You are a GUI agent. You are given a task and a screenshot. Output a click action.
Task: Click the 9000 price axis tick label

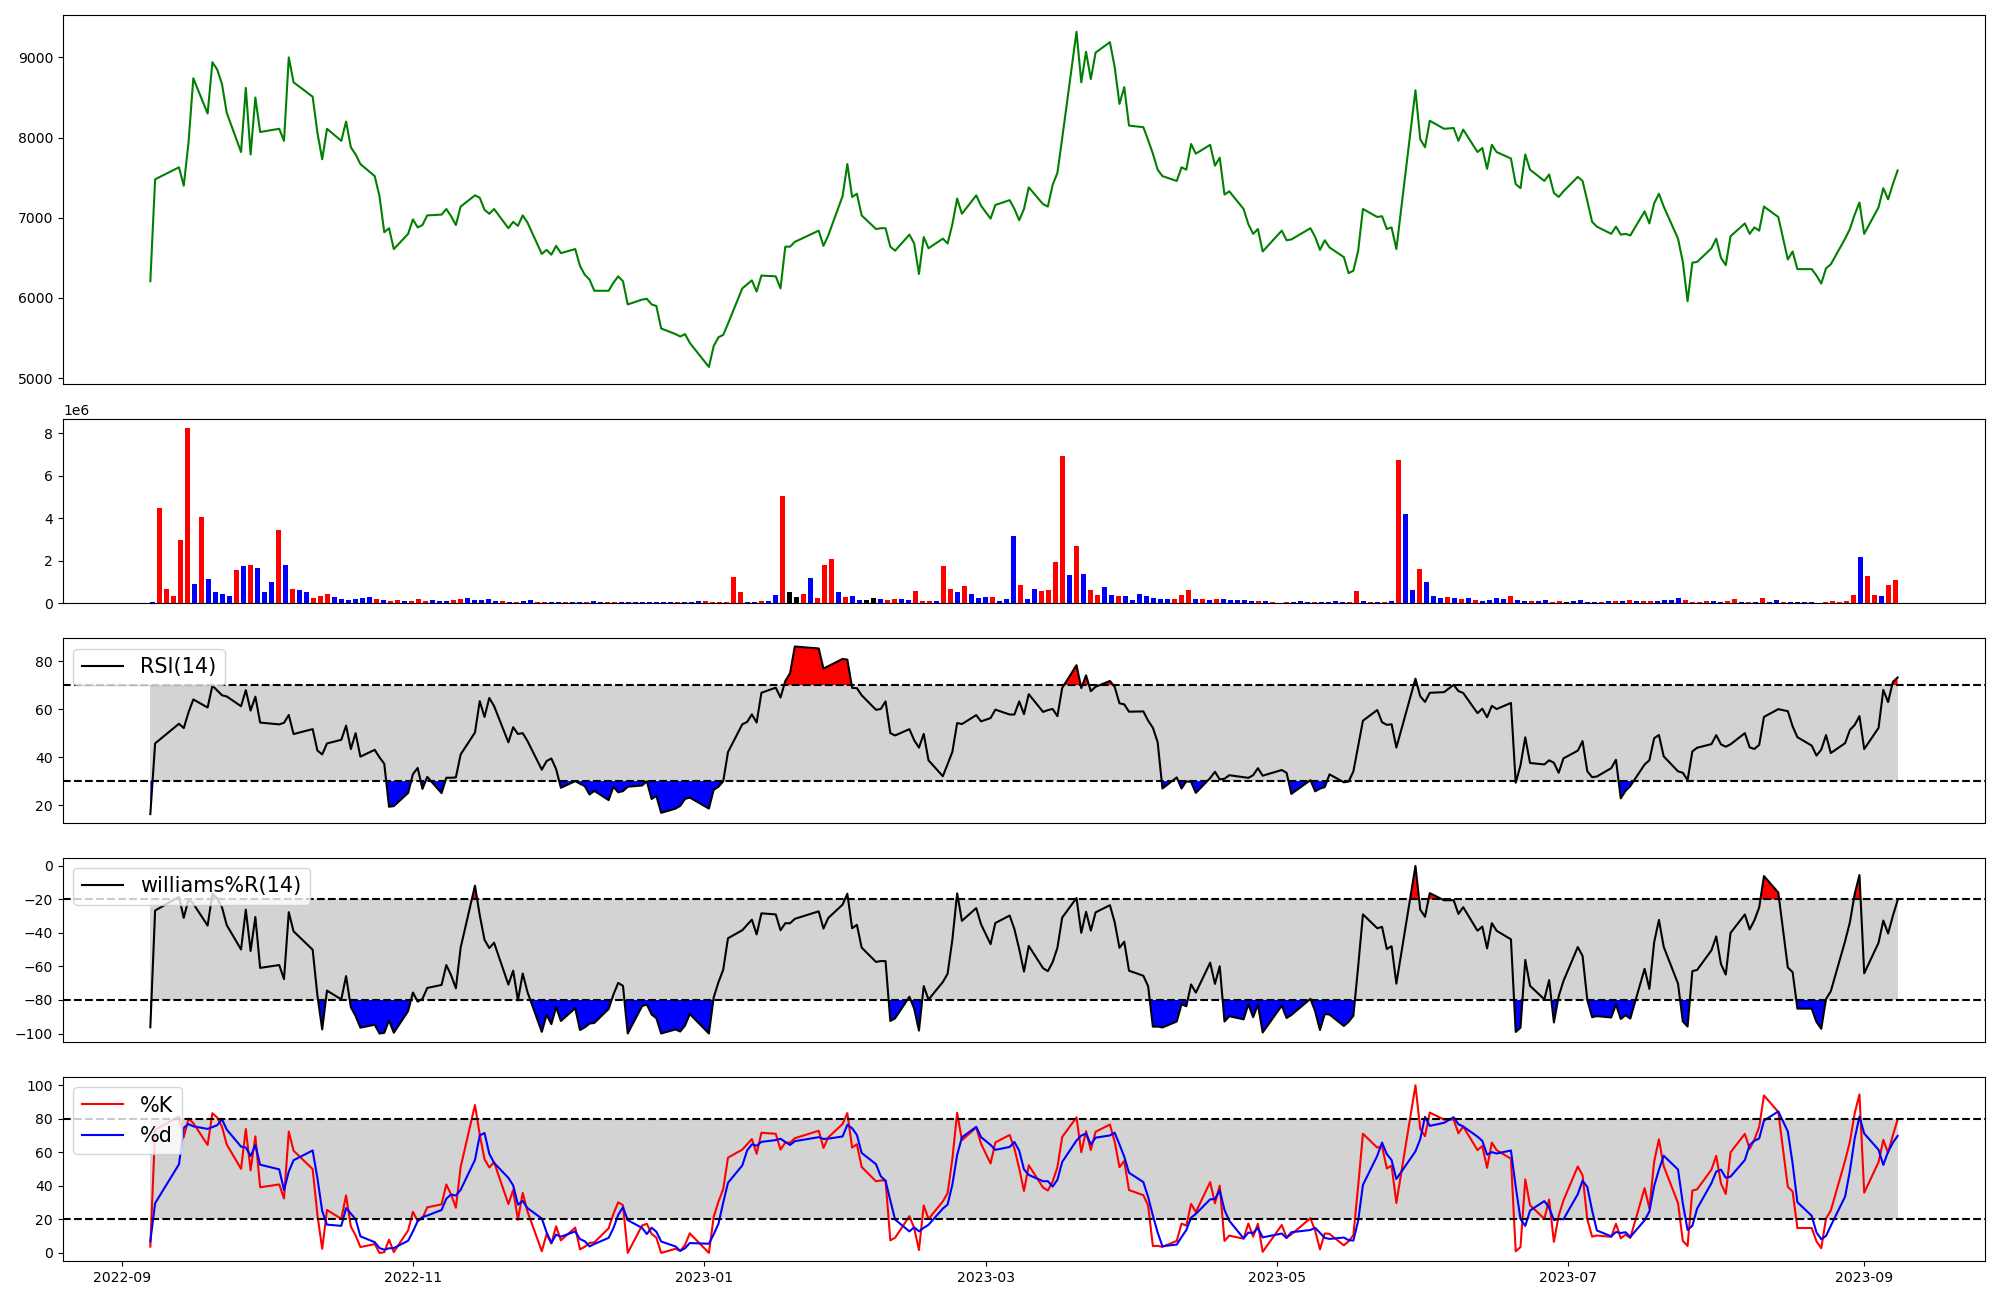(36, 58)
